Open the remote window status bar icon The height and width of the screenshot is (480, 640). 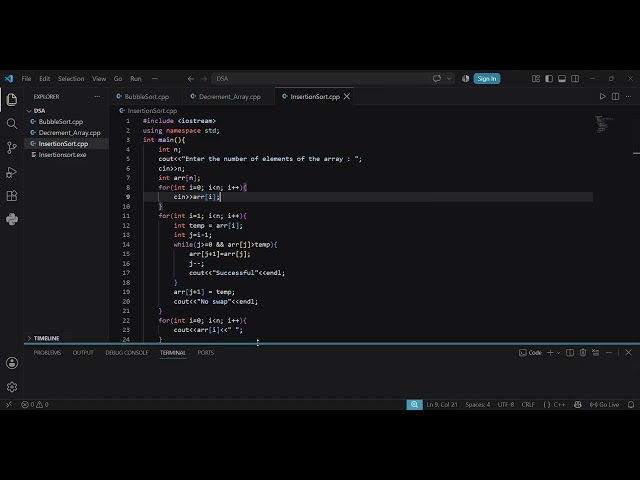(9, 404)
